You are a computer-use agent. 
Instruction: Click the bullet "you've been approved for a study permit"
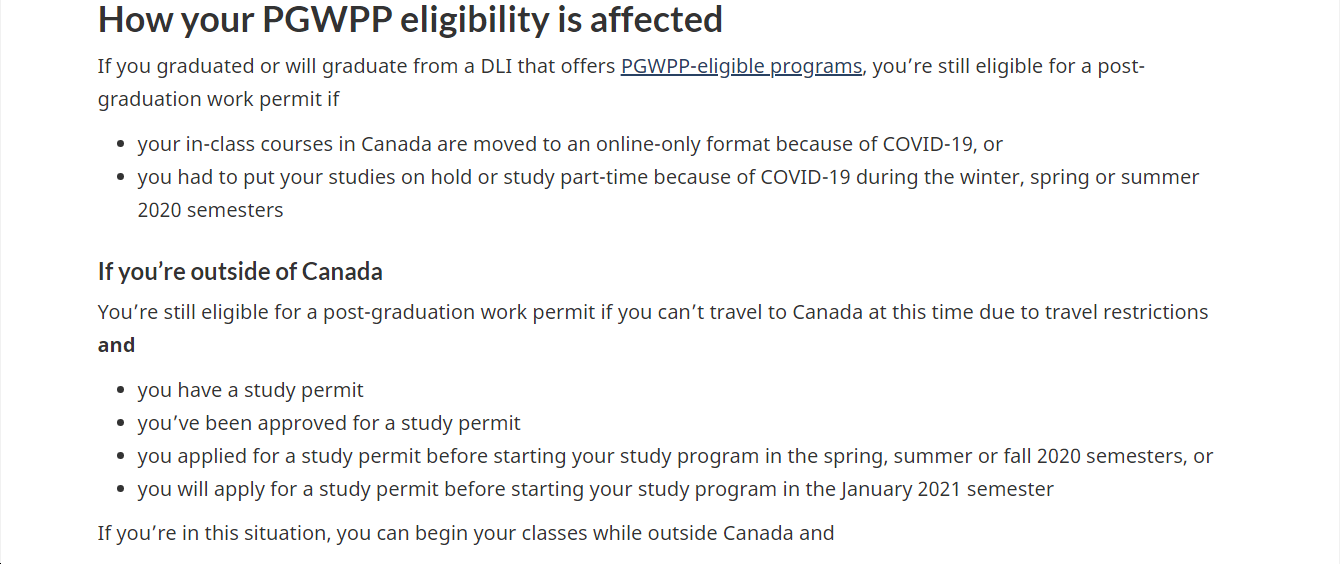tap(329, 423)
